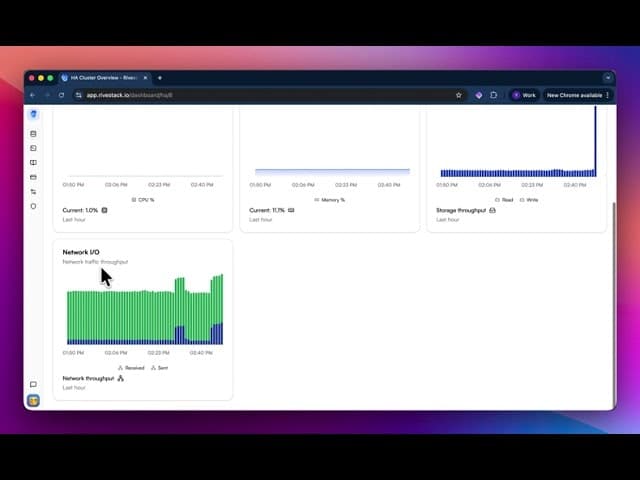Image resolution: width=640 pixels, height=480 pixels.
Task: Click the network icon next to Network throughput
Action: [x=120, y=378]
